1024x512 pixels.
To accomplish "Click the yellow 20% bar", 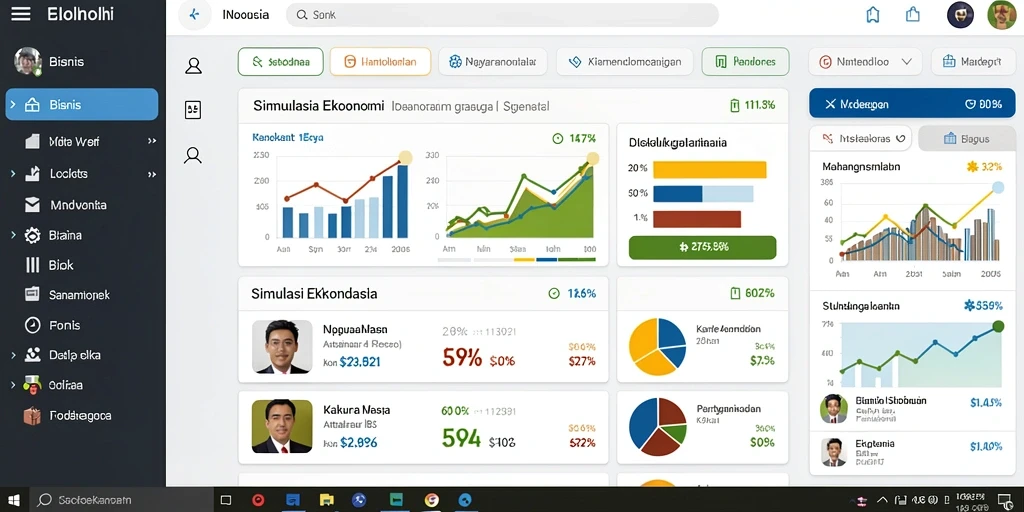I will click(x=709, y=169).
